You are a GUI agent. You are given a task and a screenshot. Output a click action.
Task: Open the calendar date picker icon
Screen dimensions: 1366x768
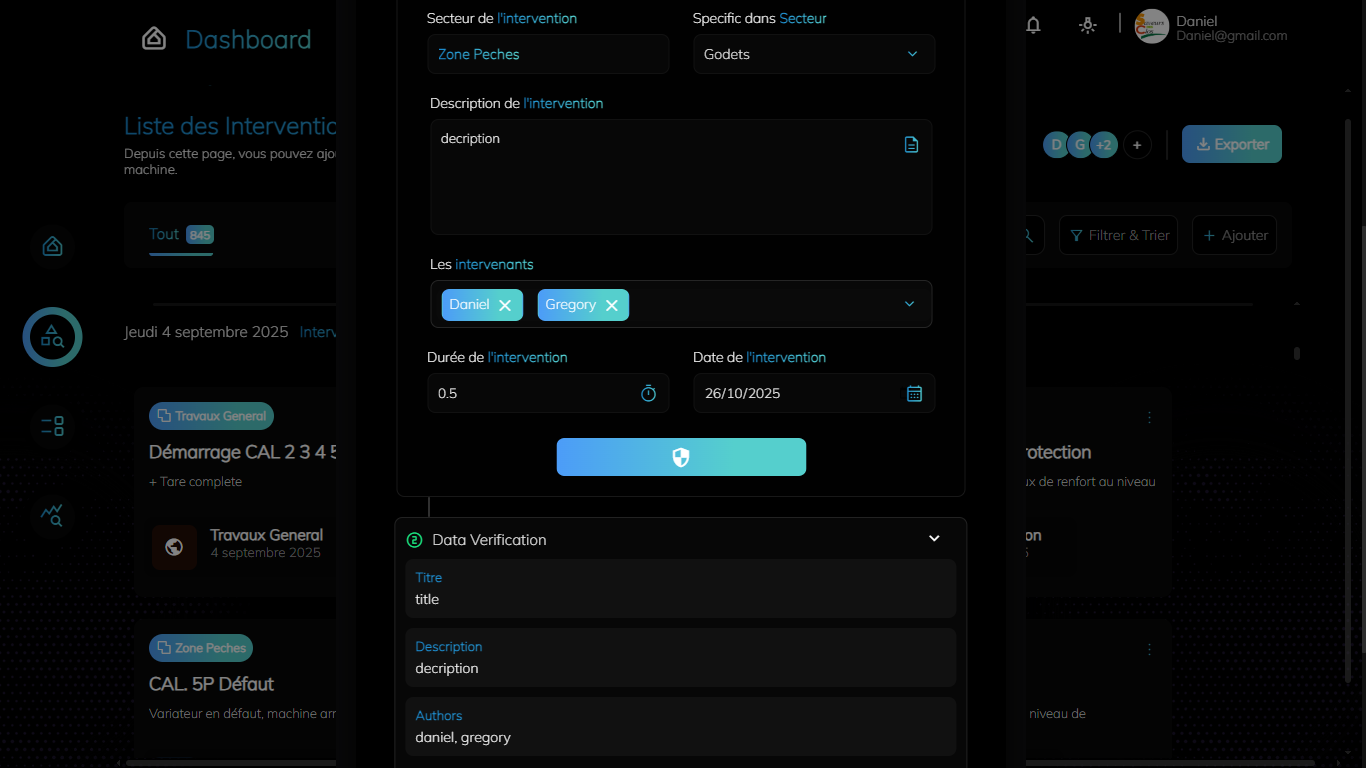(914, 394)
